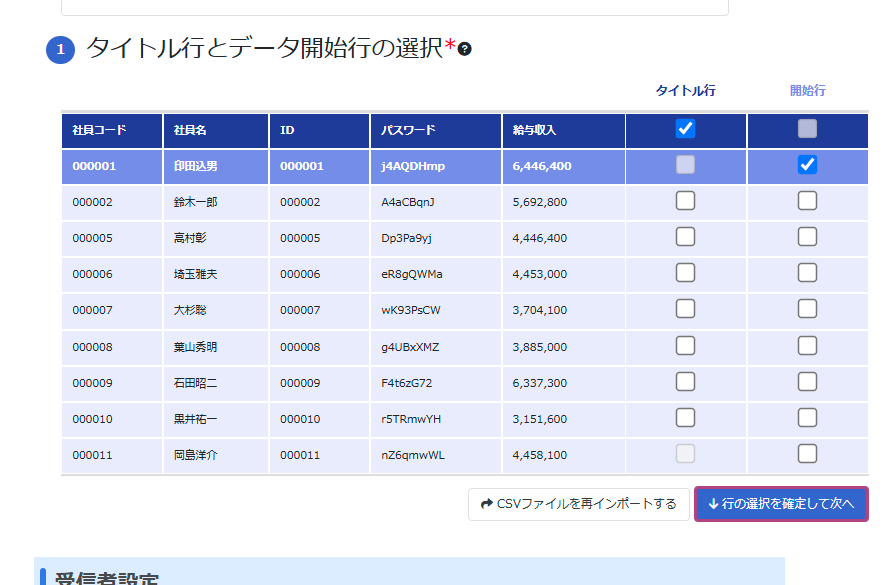
Task: Click the step 1 number badge
Action: click(x=60, y=49)
